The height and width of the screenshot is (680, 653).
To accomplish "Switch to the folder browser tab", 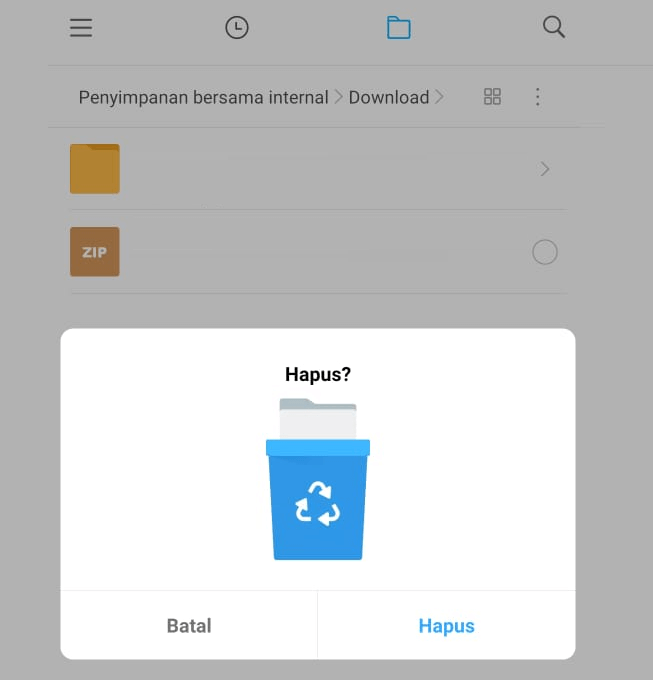I will click(398, 28).
